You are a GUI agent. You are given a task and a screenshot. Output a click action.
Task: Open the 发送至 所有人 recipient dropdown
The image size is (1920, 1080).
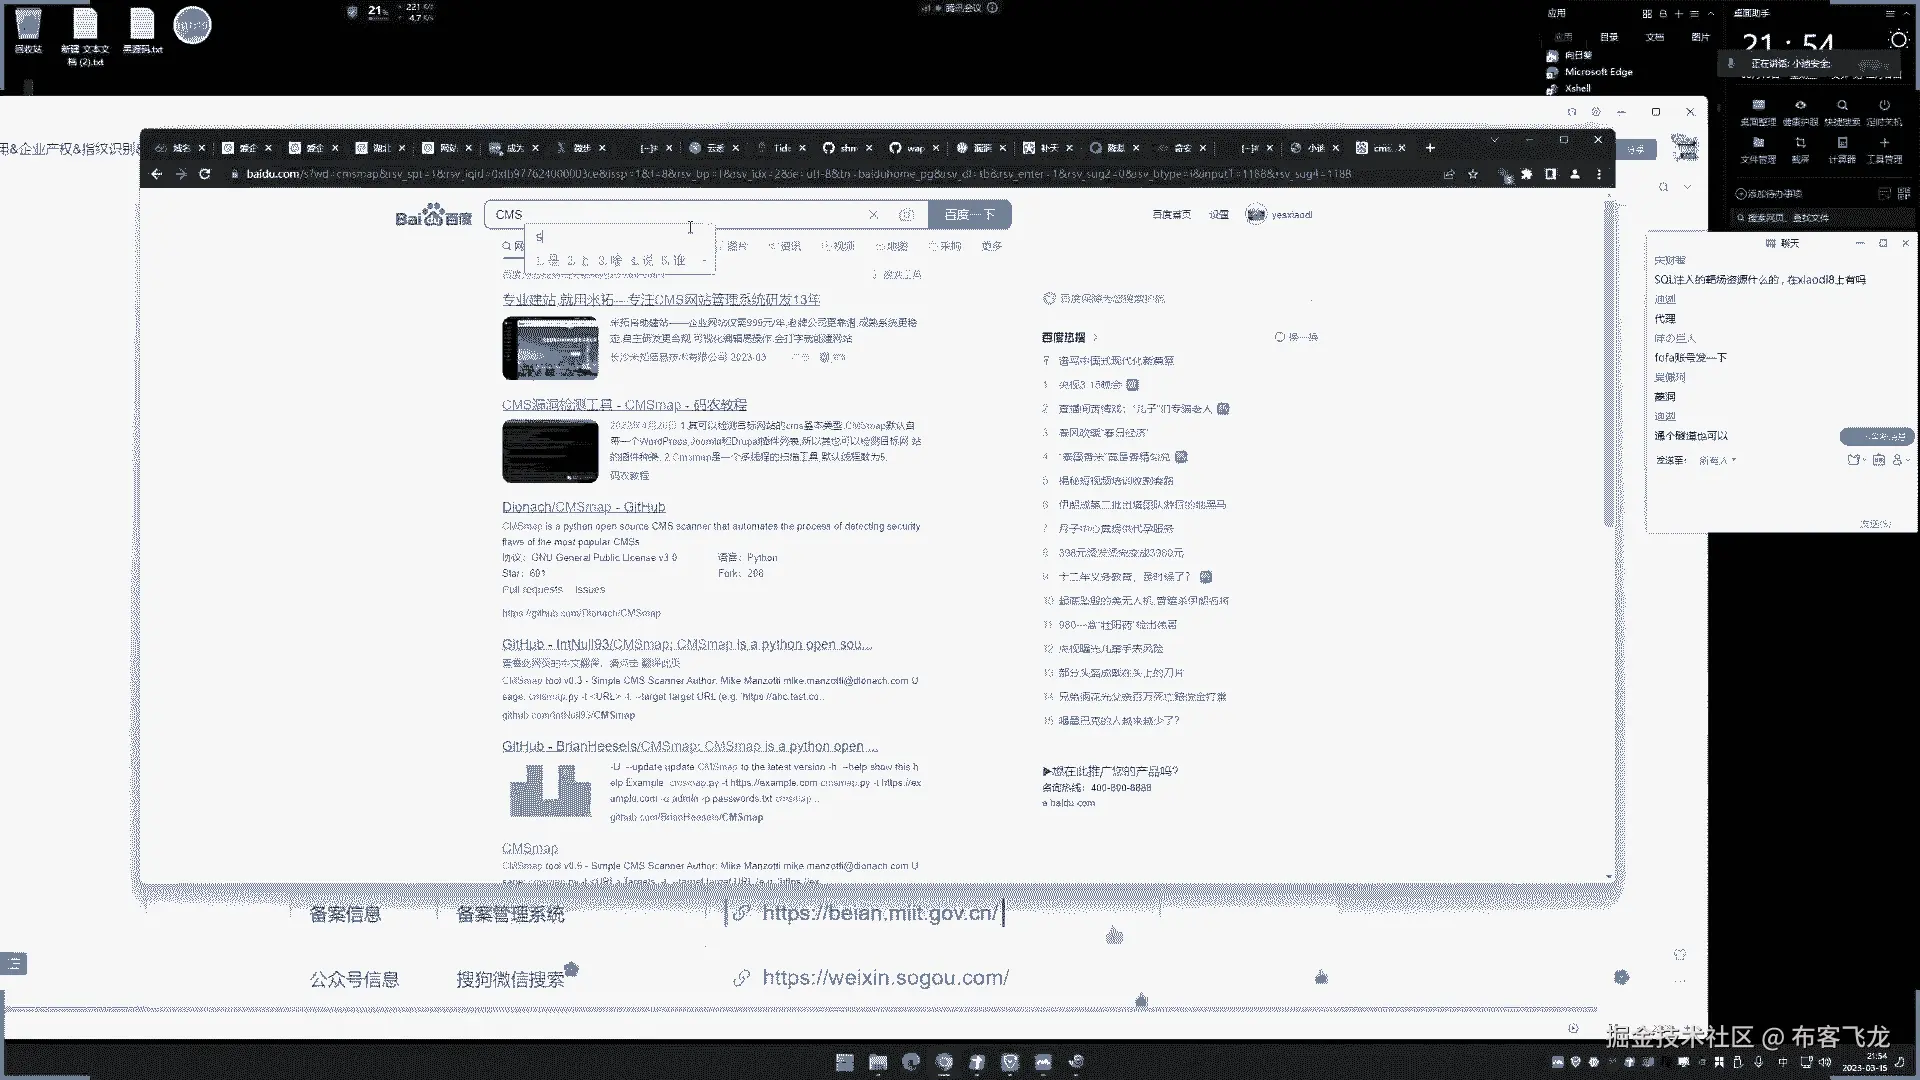point(1718,461)
